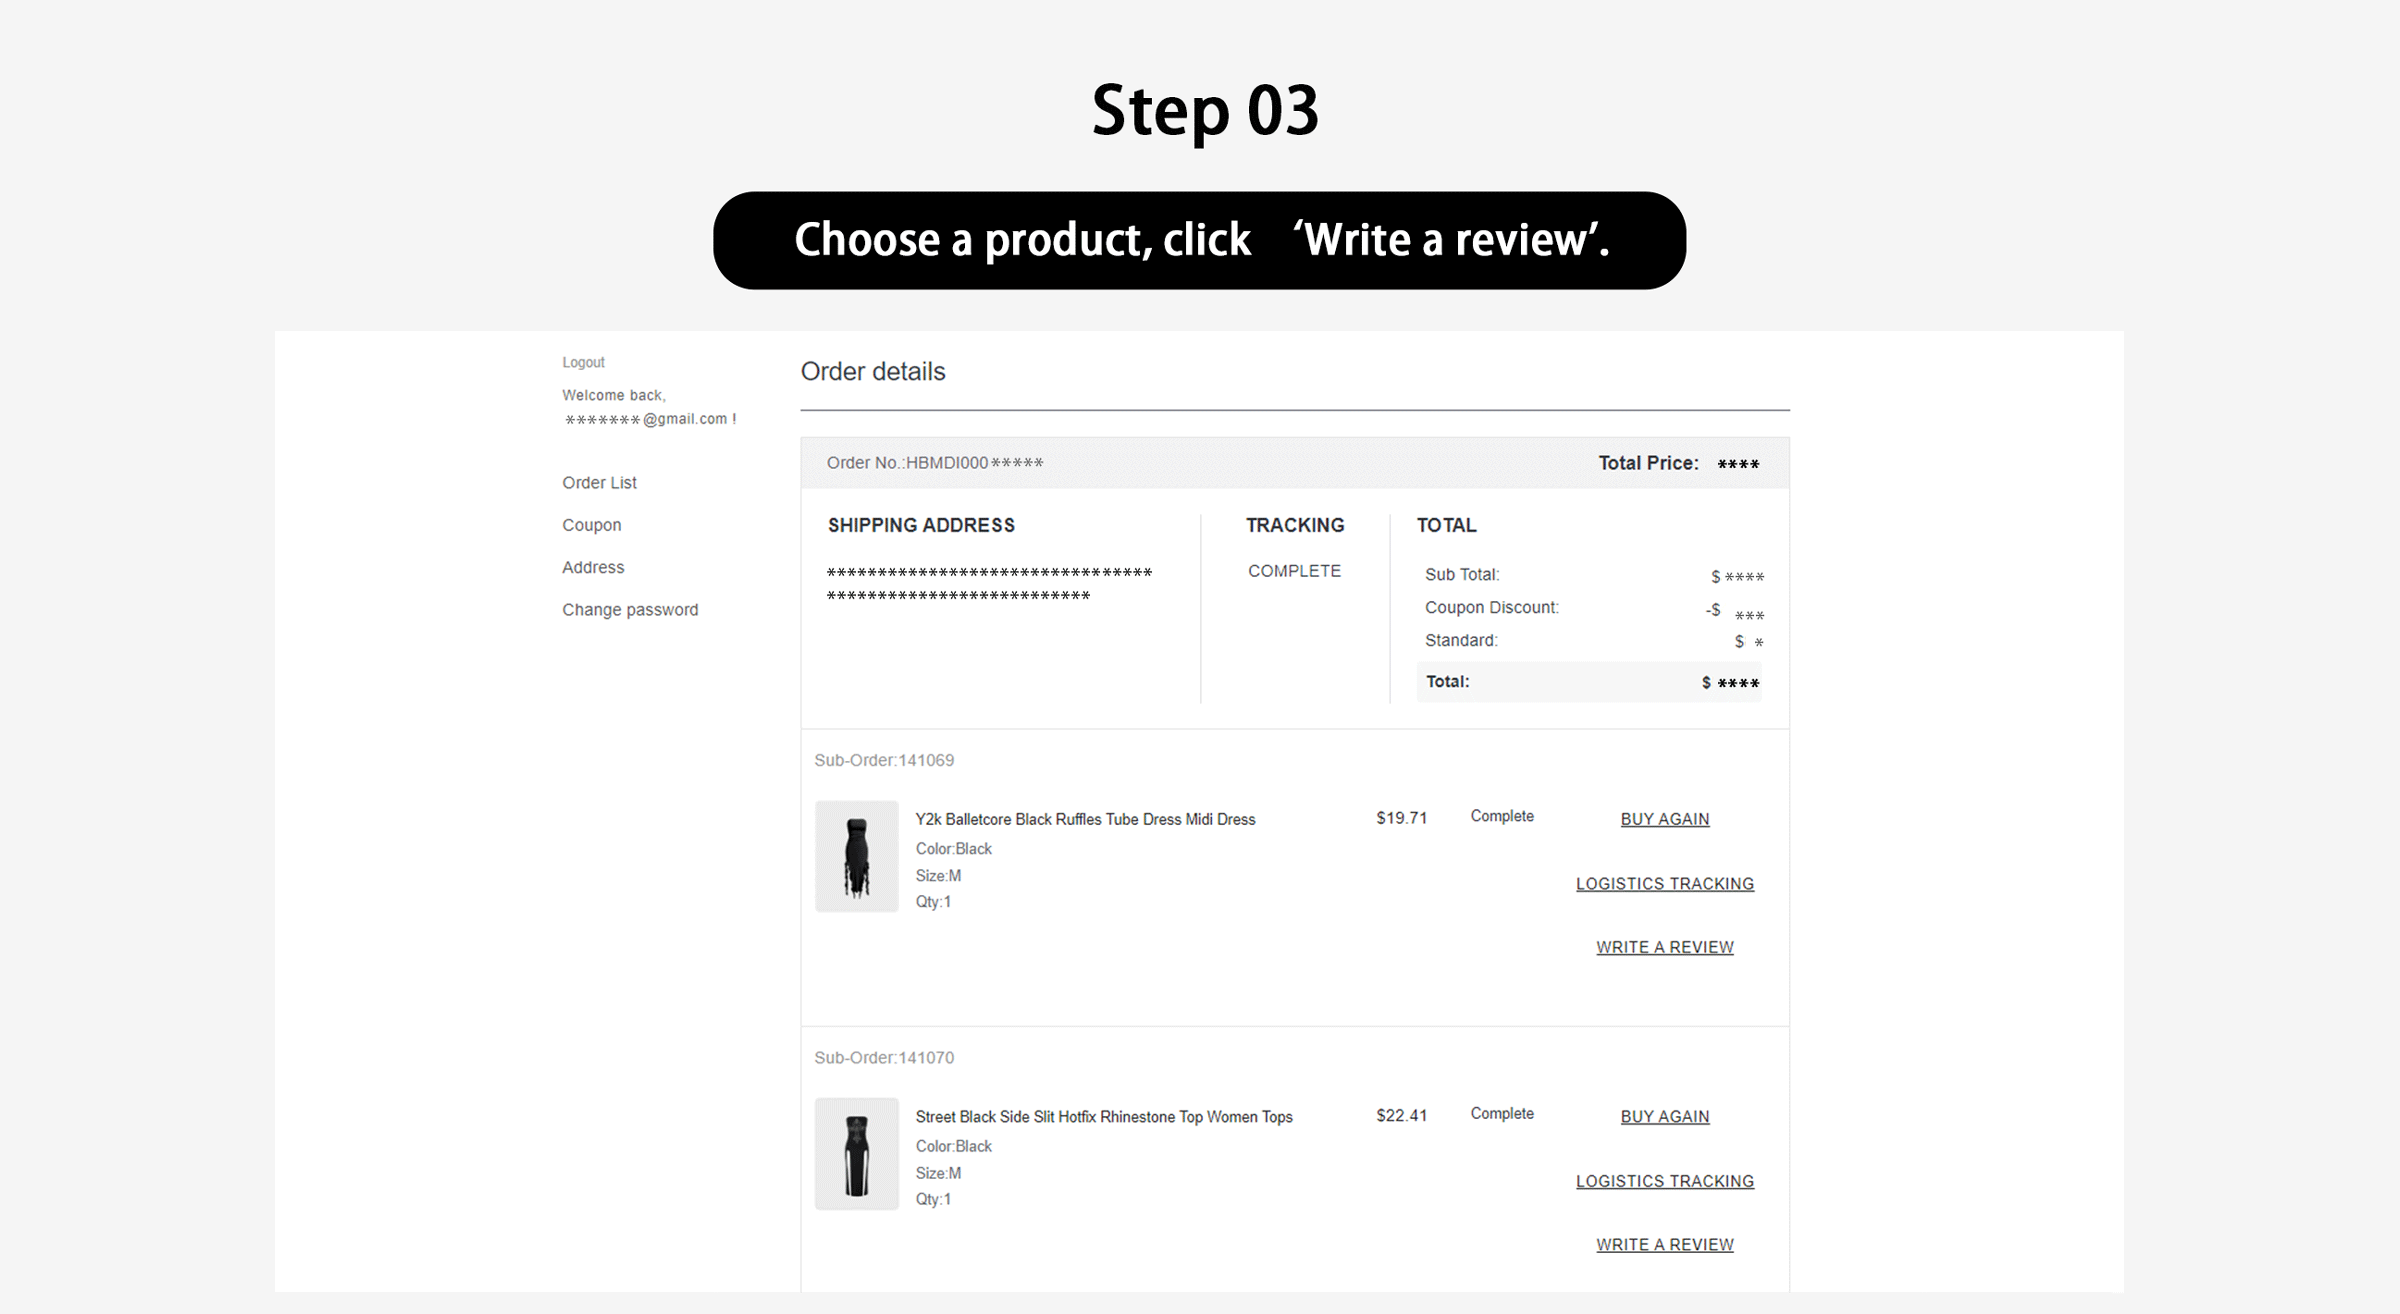Screen dimensions: 2400x1314
Task: Click Buy Again for ruffles tube dress
Action: tap(1664, 819)
